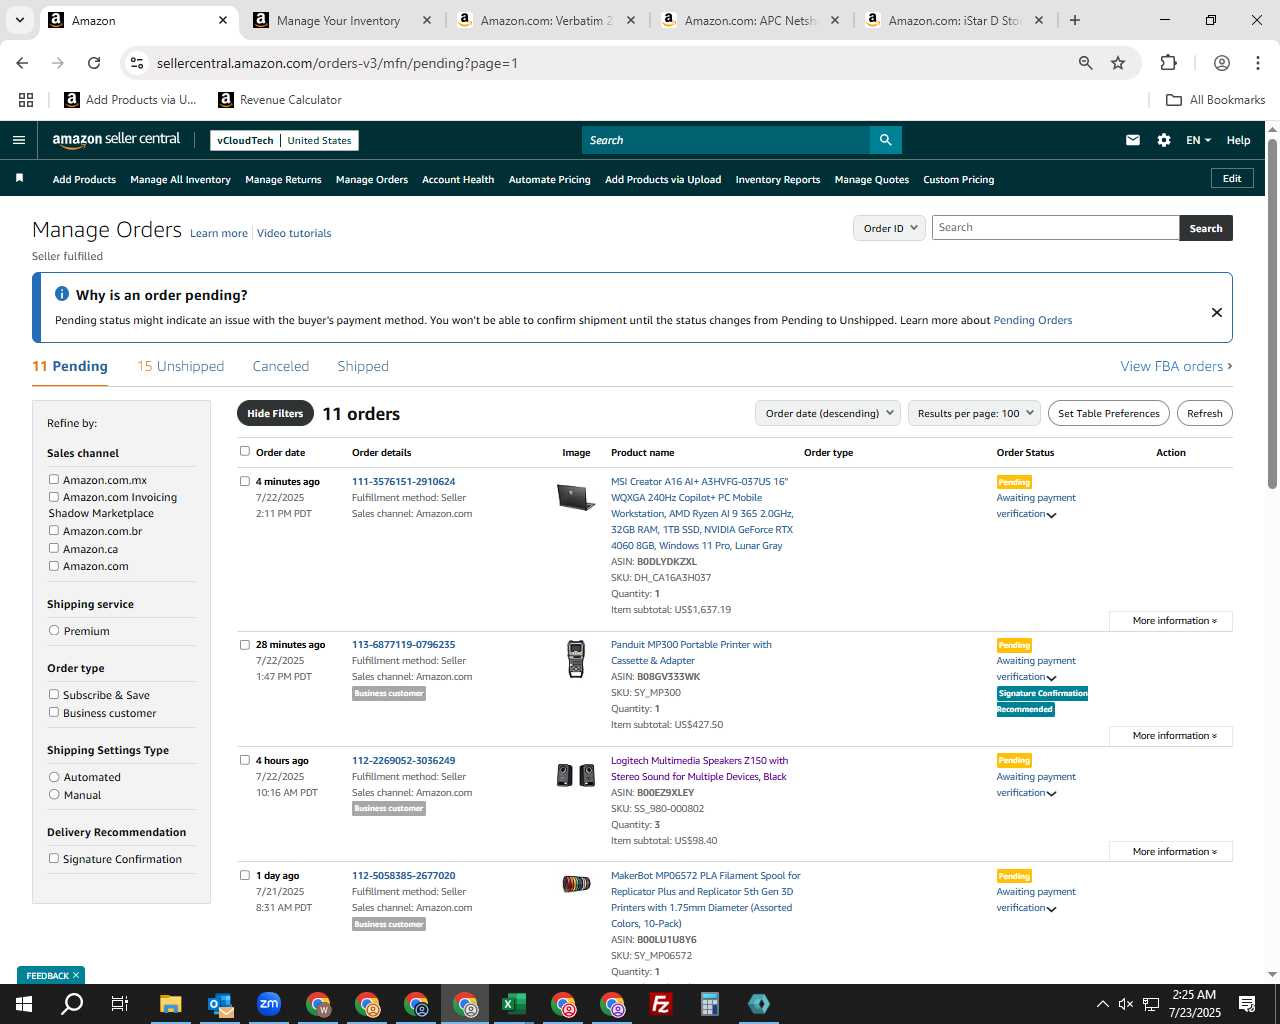Screen dimensions: 1280x1024
Task: Expand More information for MSI Creator order
Action: pos(1171,621)
